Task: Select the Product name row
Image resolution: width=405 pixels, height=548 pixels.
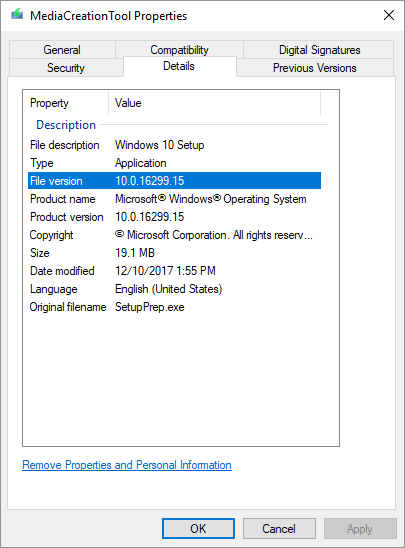Action: [174, 199]
